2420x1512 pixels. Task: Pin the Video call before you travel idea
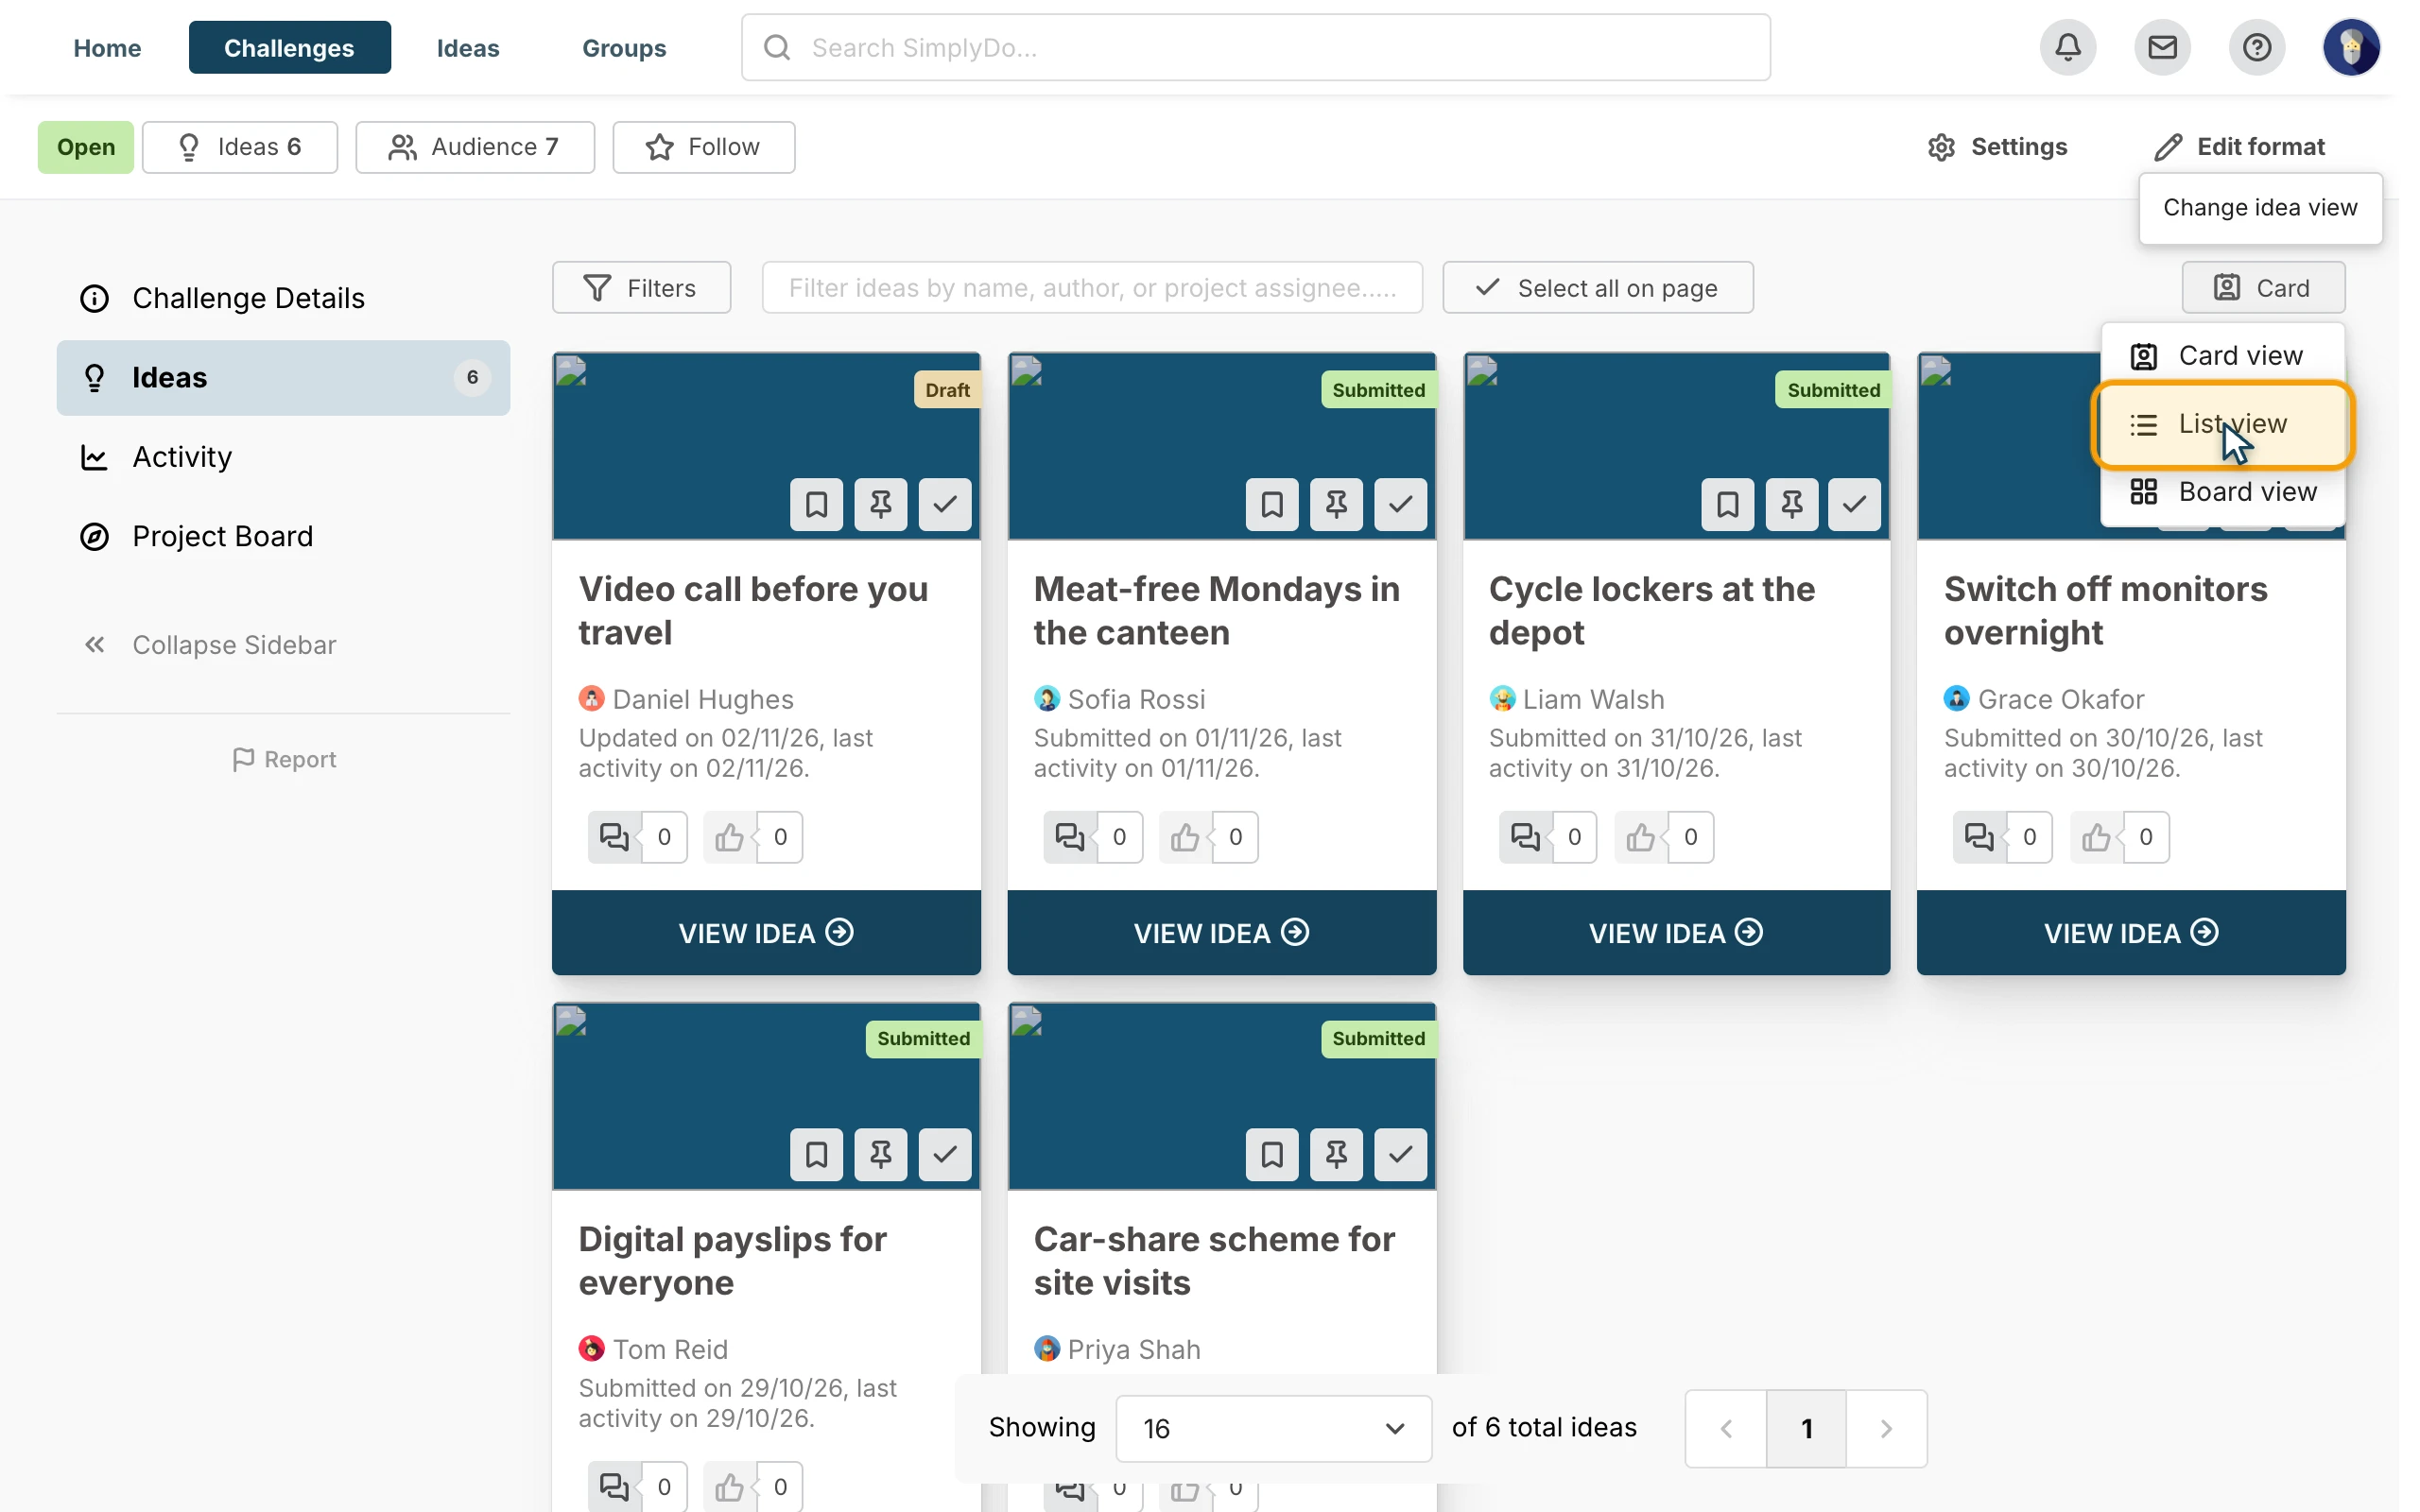click(880, 504)
